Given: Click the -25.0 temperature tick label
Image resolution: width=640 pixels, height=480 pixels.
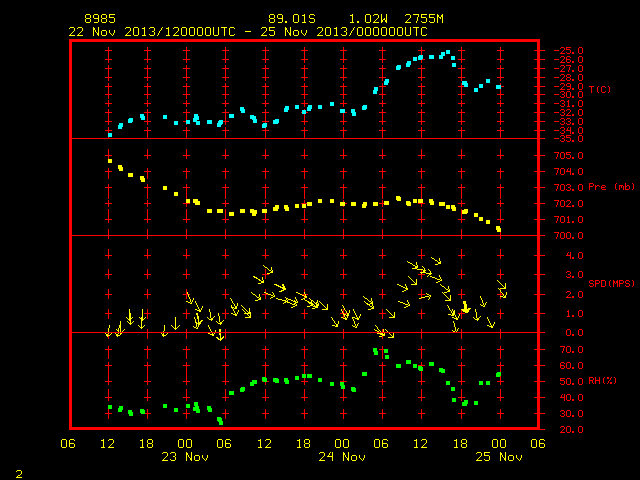Looking at the screenshot, I should click(x=568, y=51).
